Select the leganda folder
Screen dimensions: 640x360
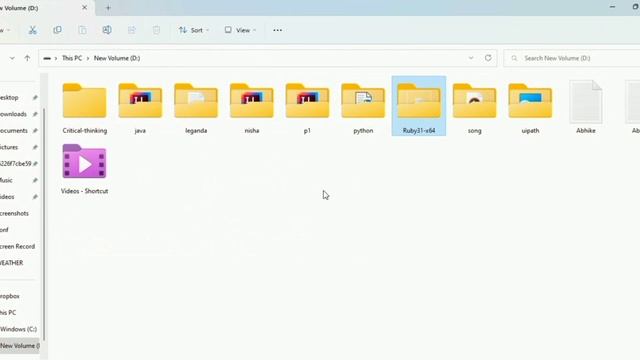[196, 107]
